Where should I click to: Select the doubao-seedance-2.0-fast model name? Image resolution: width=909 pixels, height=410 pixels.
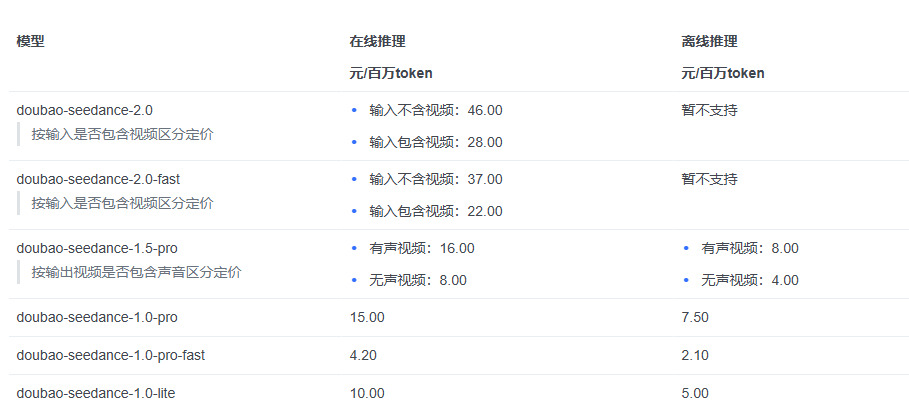(x=98, y=179)
